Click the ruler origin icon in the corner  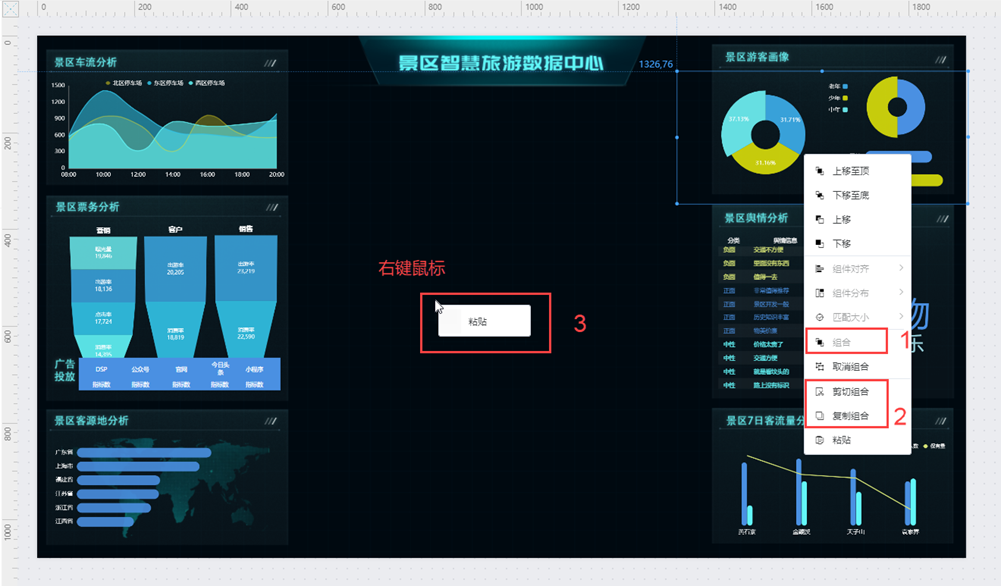tap(10, 8)
